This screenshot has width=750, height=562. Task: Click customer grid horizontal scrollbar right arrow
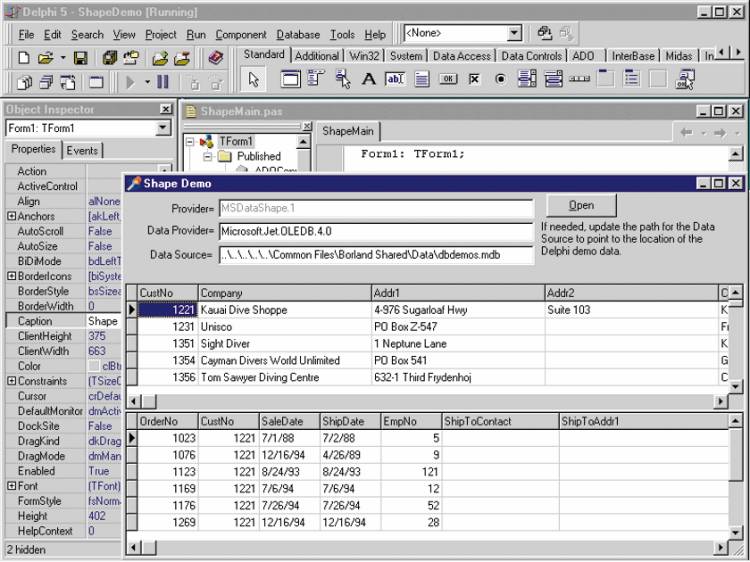click(720, 401)
